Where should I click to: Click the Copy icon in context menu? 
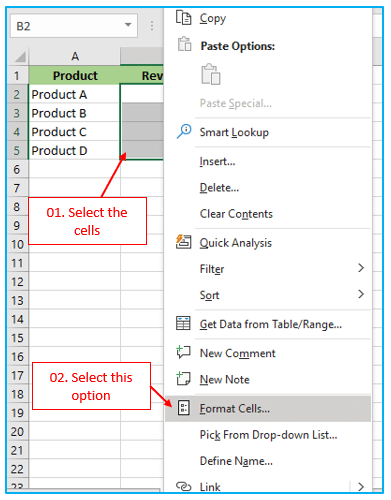point(183,18)
